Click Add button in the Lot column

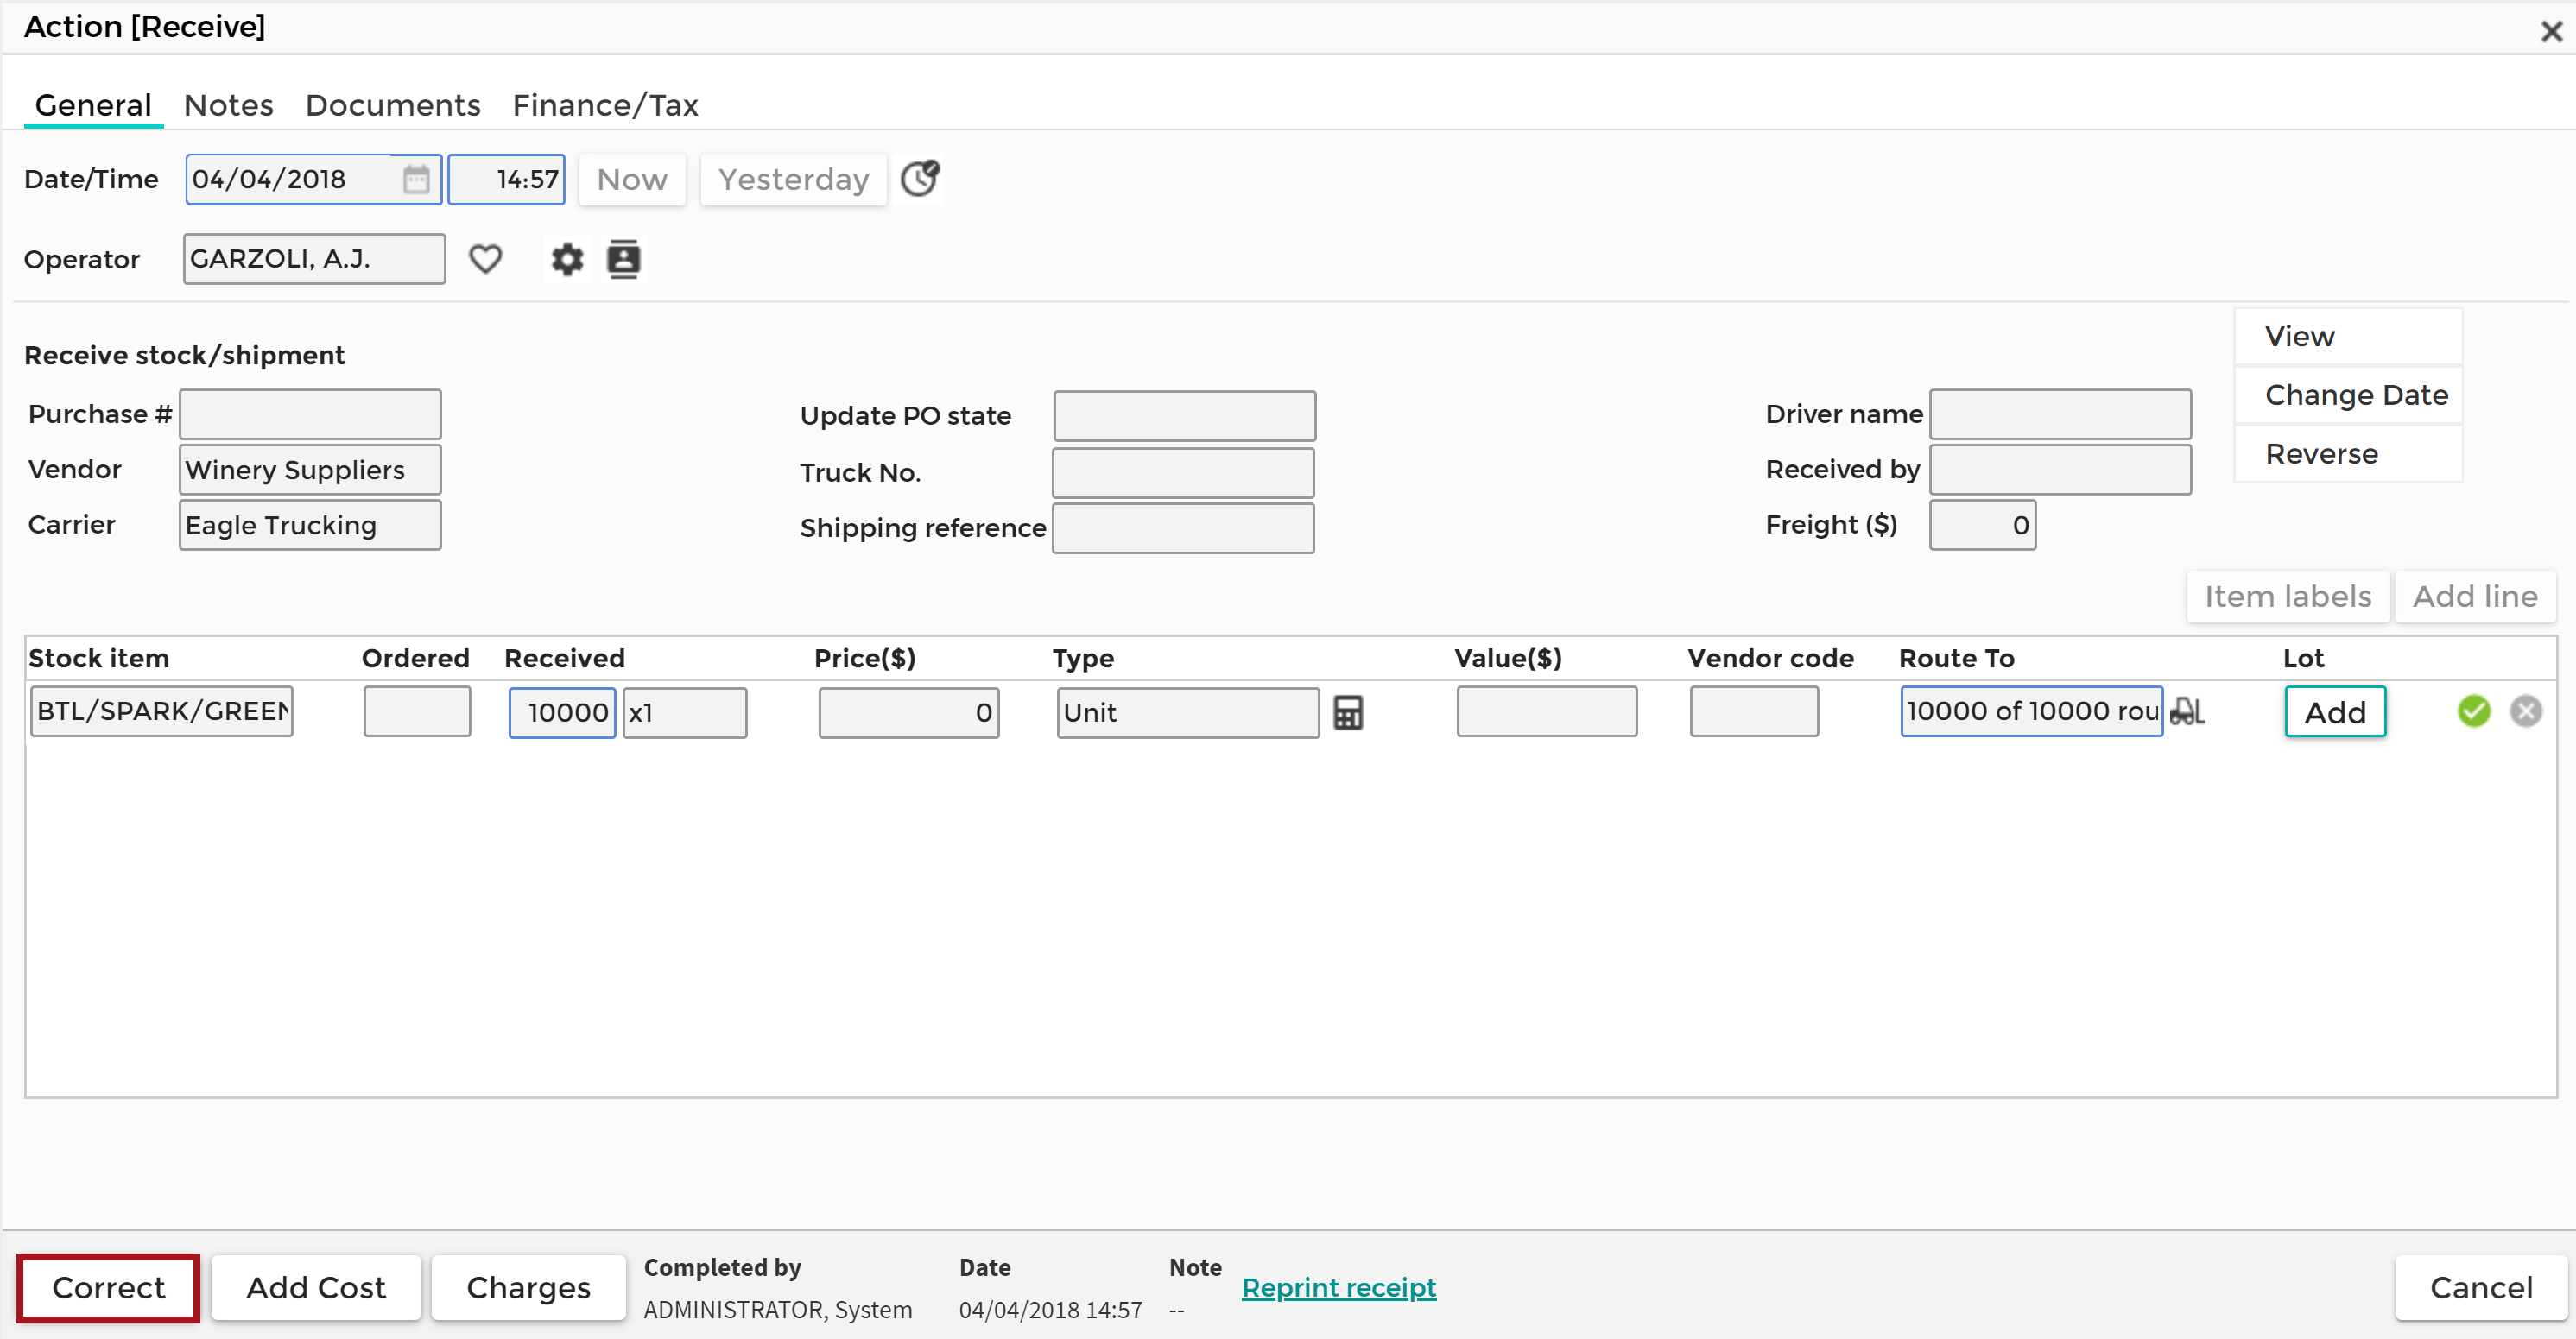pos(2335,712)
